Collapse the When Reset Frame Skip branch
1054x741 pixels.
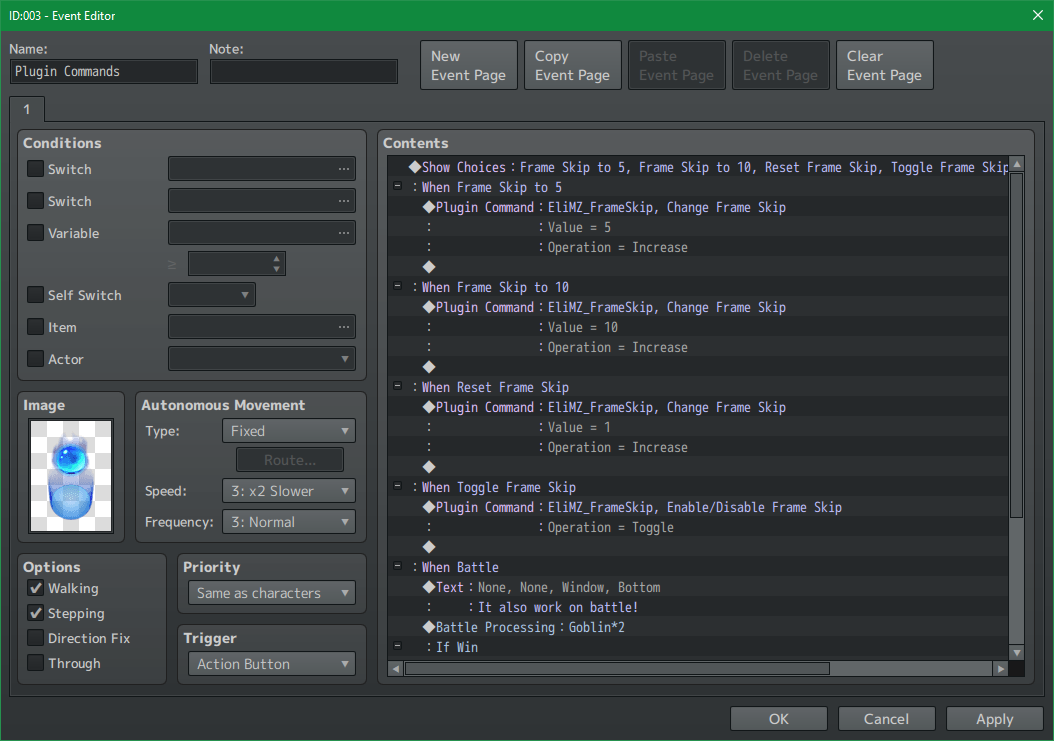(x=397, y=386)
